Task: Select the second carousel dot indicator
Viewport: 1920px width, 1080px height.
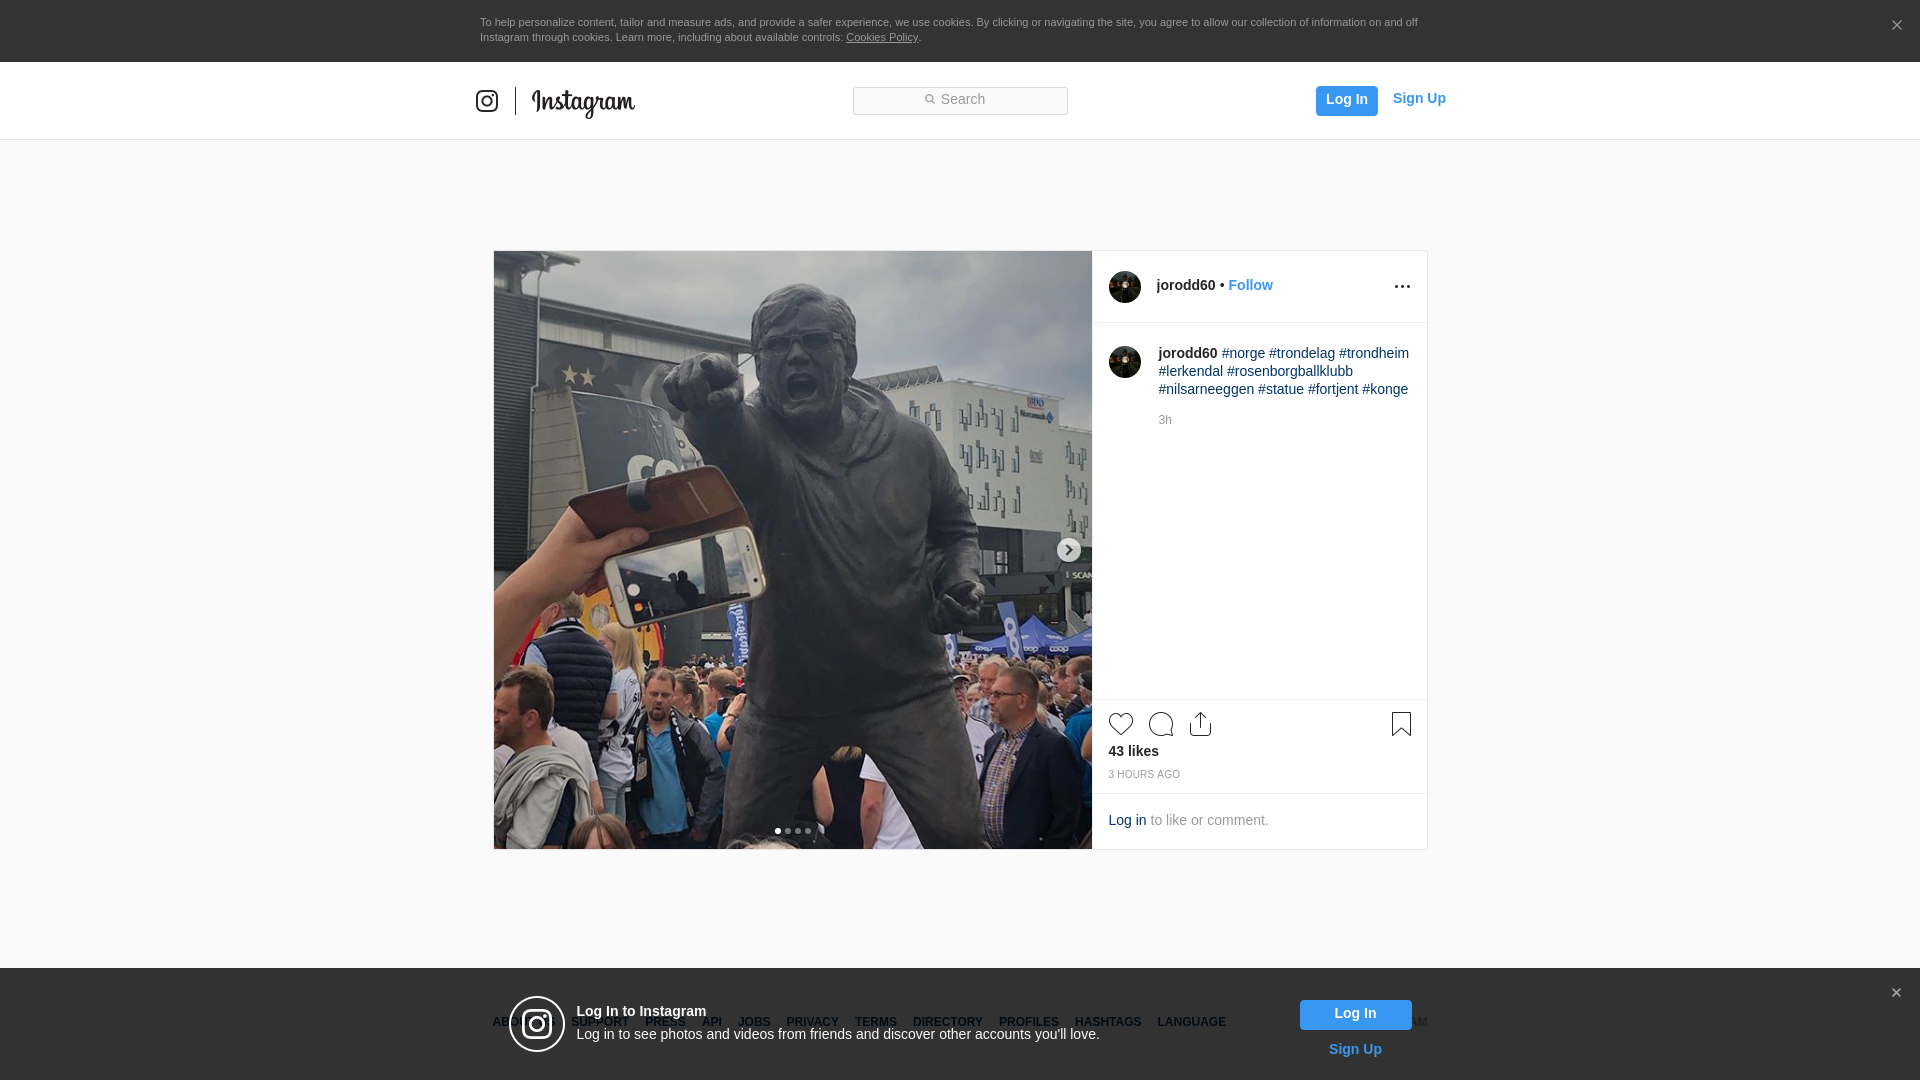Action: 788,831
